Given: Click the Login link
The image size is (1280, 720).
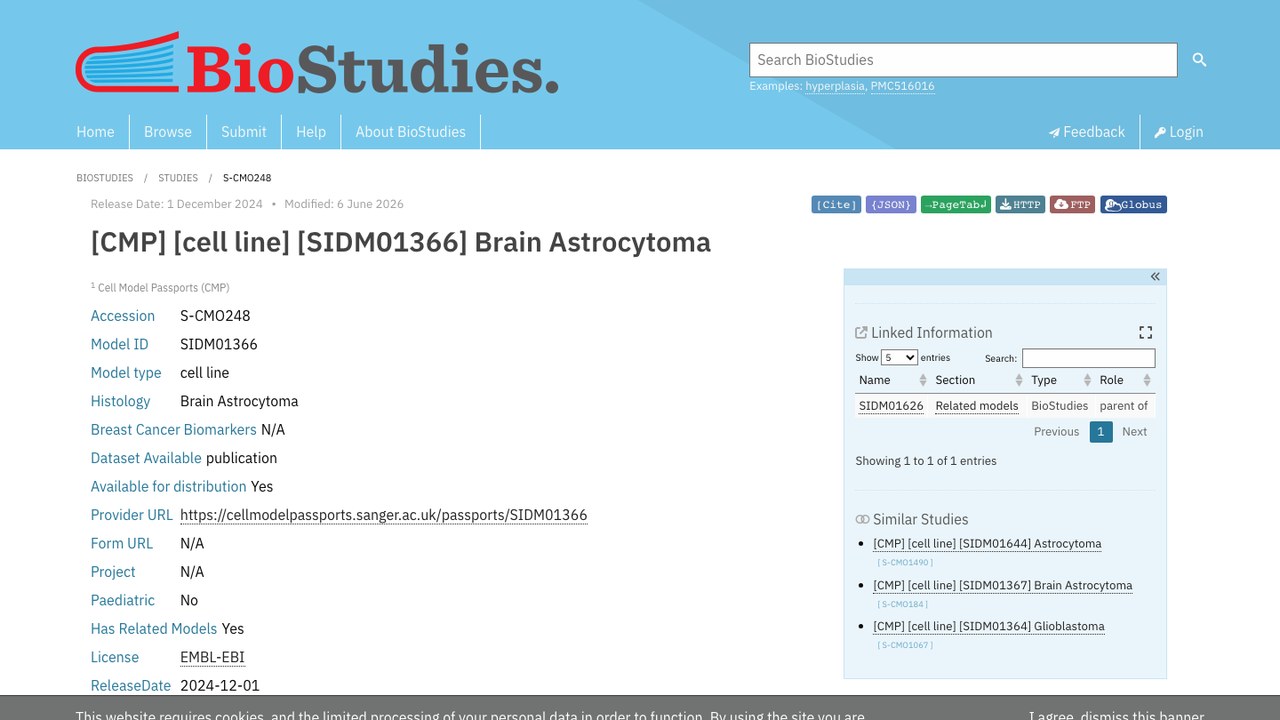Looking at the screenshot, I should (1179, 132).
